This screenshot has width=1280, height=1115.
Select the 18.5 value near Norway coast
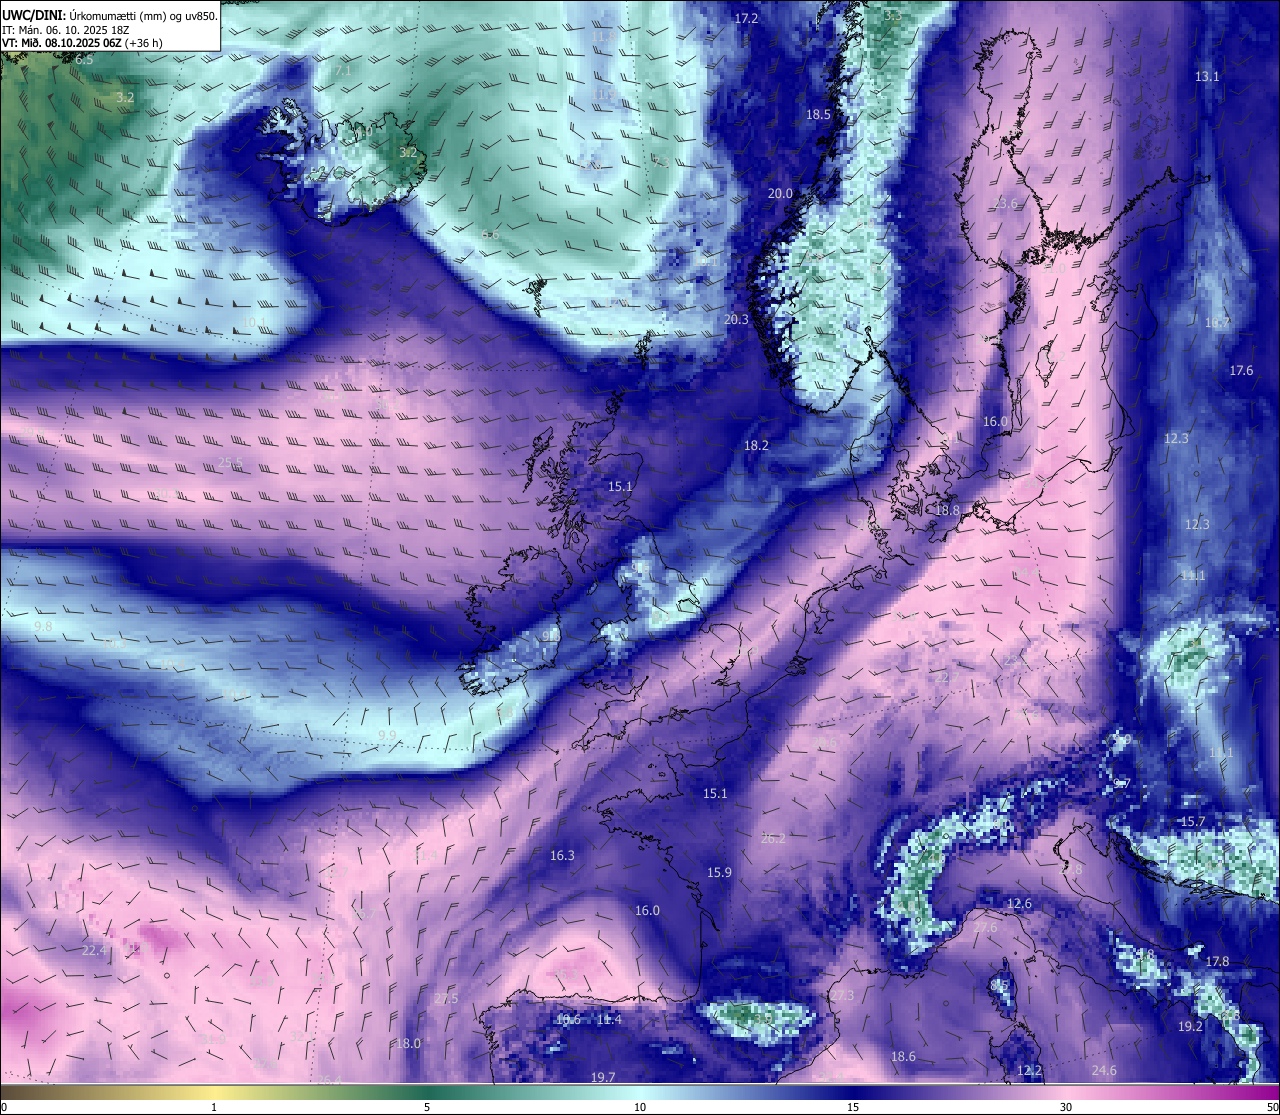[818, 115]
